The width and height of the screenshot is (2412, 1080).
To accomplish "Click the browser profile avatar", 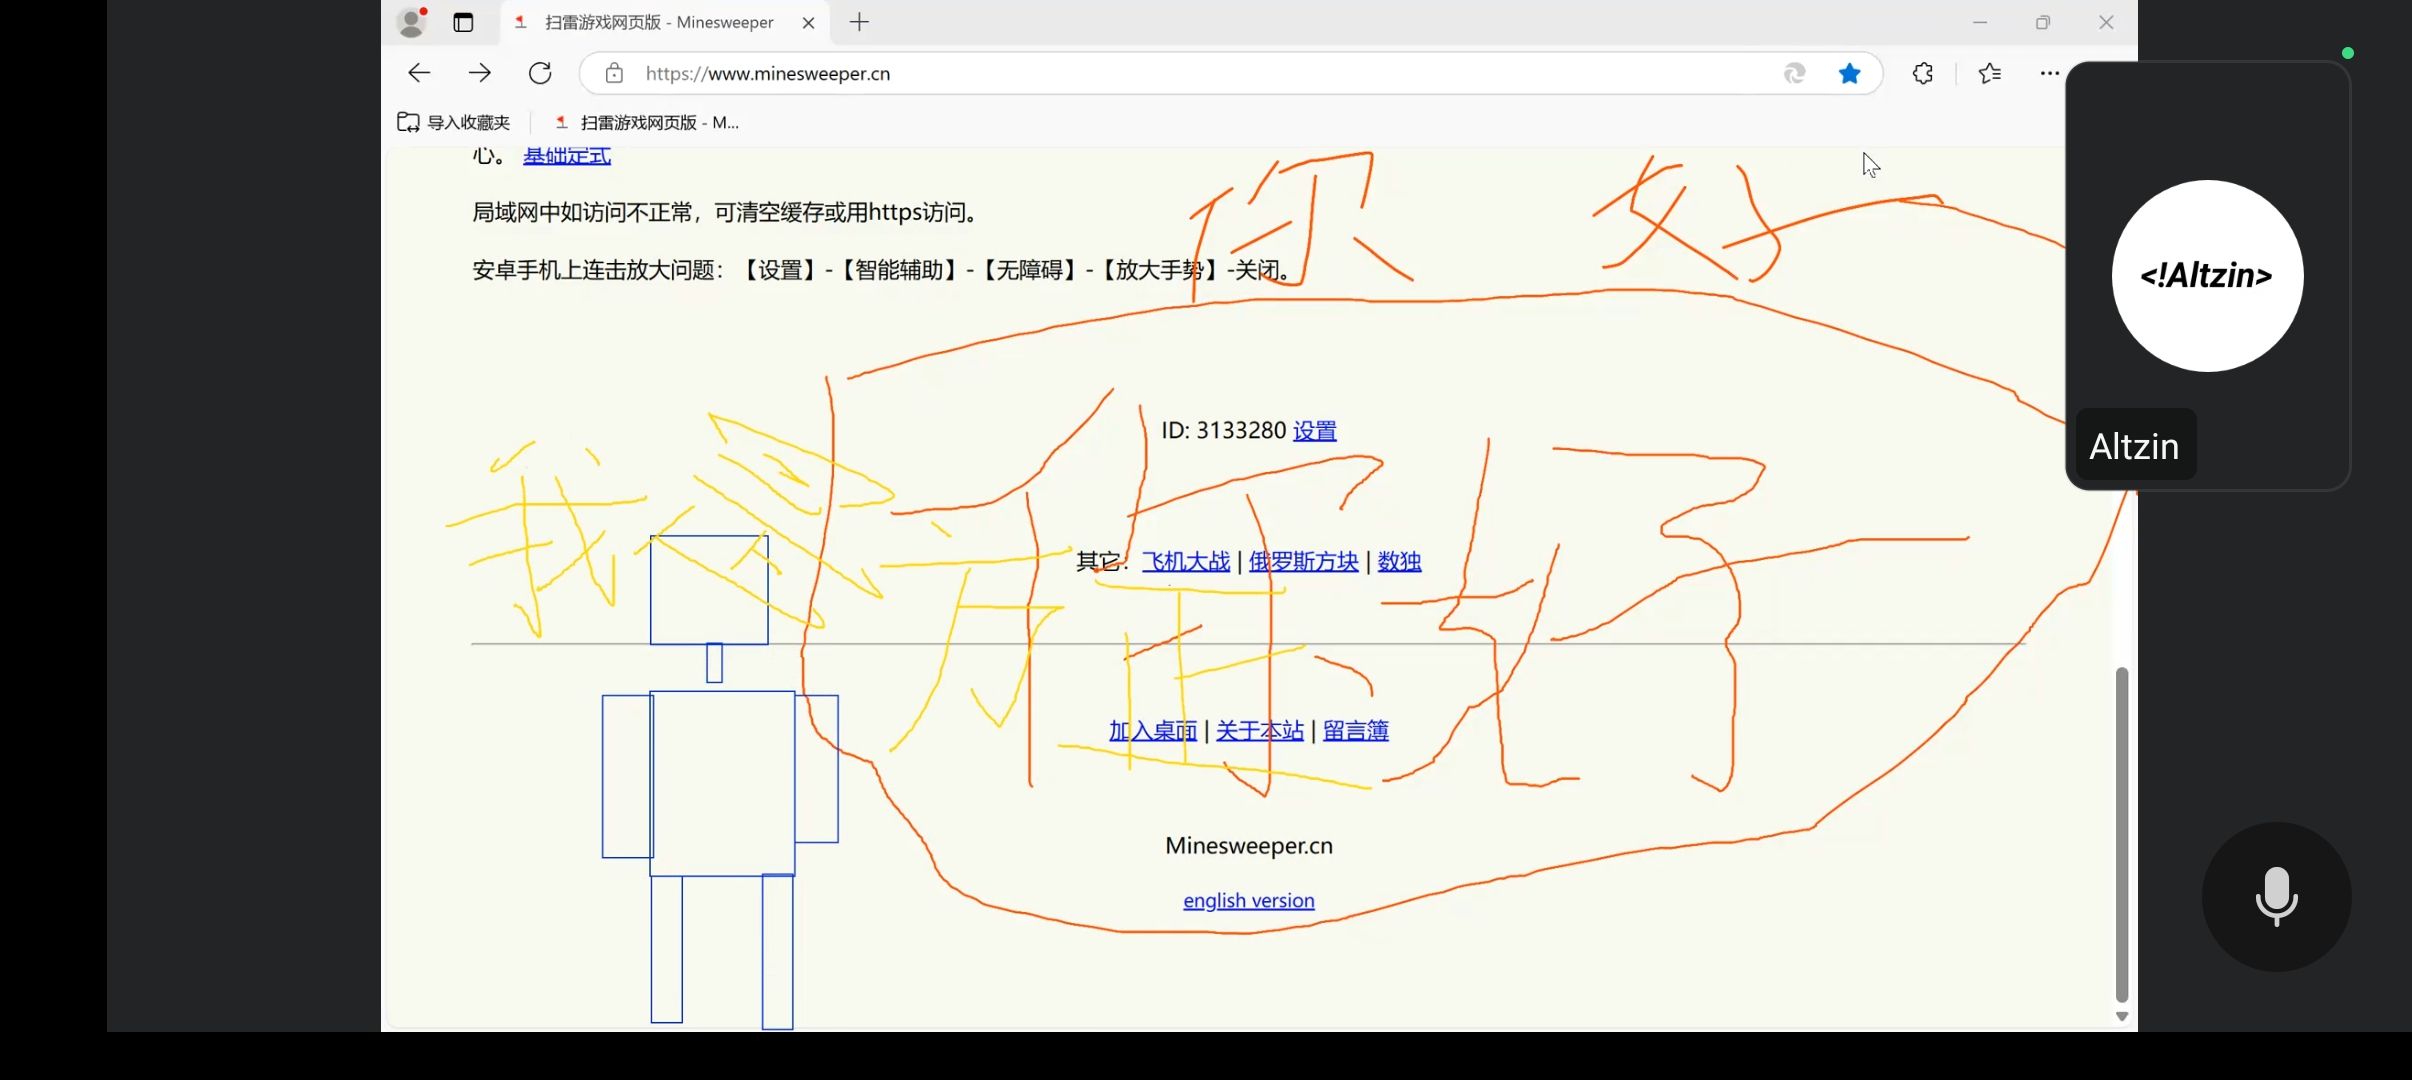I will click(x=411, y=22).
